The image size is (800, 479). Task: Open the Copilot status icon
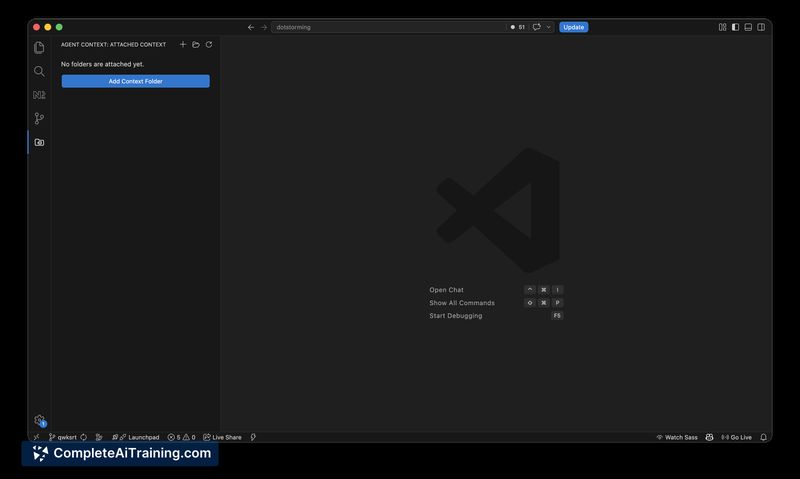(x=709, y=437)
